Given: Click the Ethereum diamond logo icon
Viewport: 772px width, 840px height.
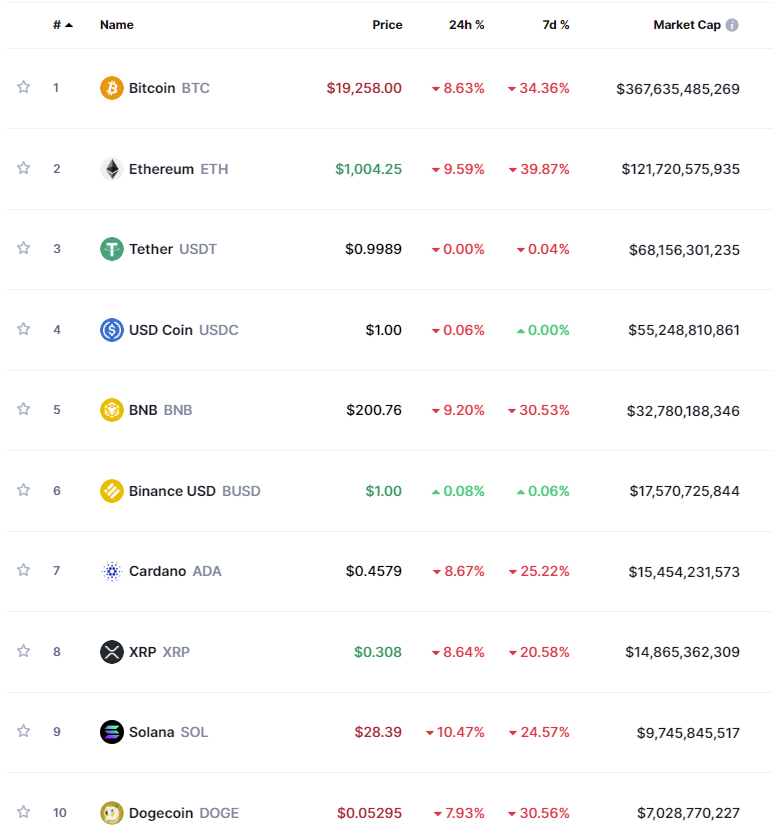Looking at the screenshot, I should 111,169.
